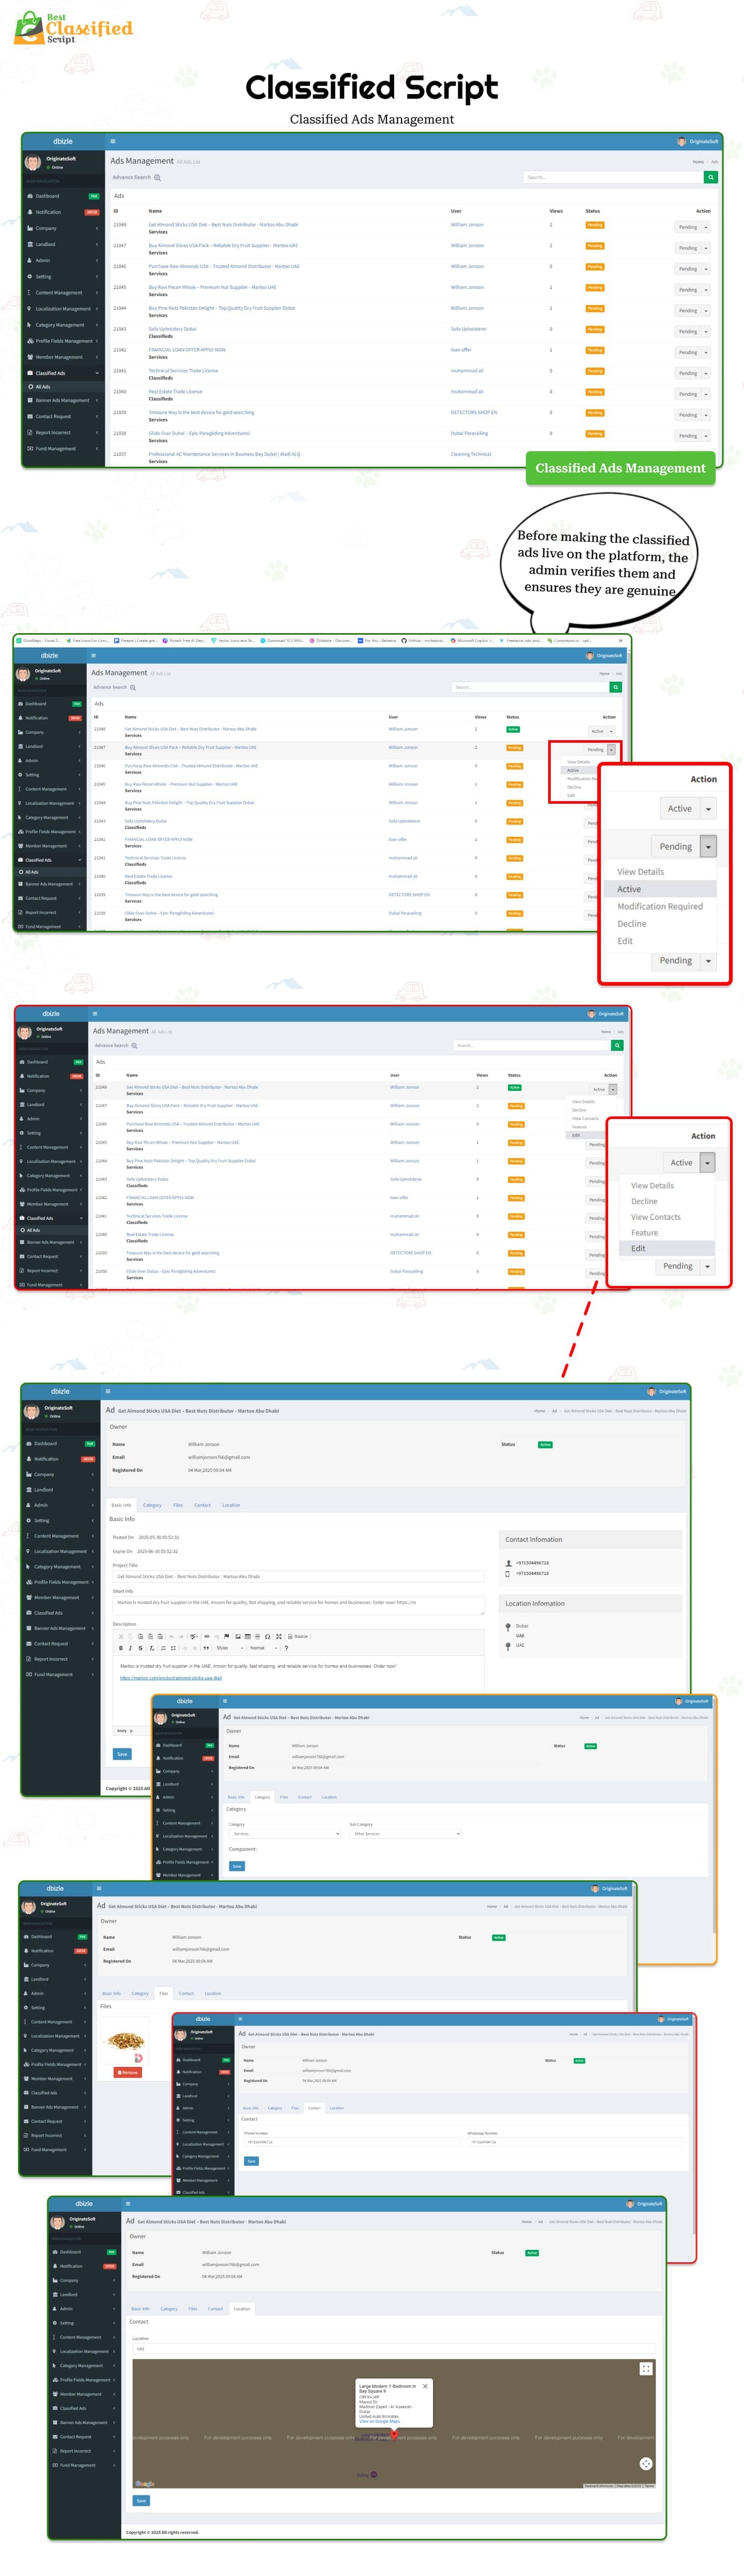Open the marteo.com link in Description
Image resolution: width=744 pixels, height=2576 pixels.
click(171, 1678)
